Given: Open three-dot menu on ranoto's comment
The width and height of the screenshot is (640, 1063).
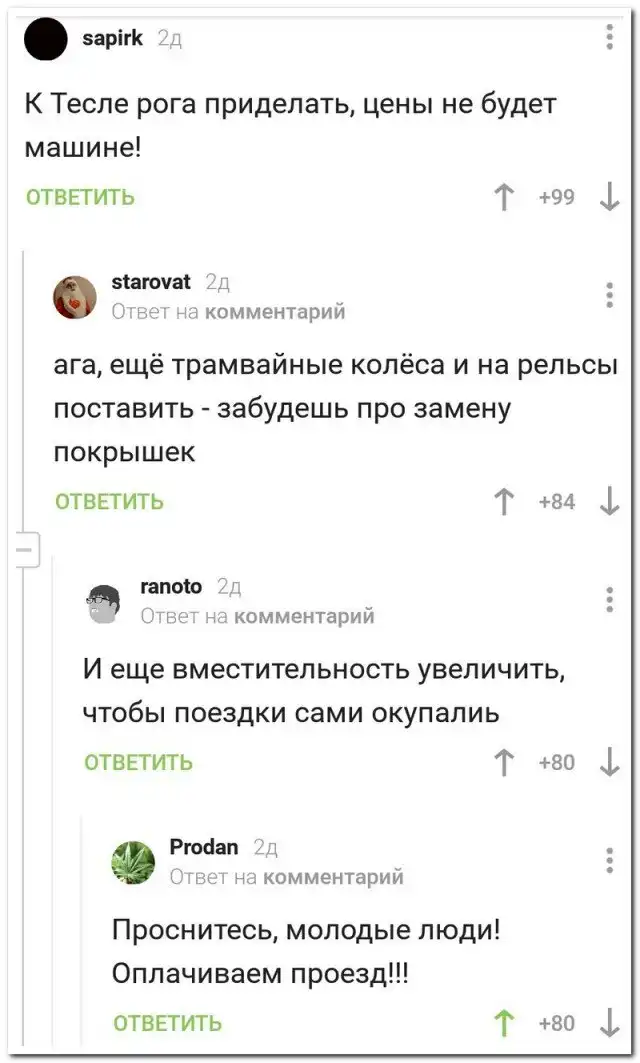Looking at the screenshot, I should click(610, 599).
